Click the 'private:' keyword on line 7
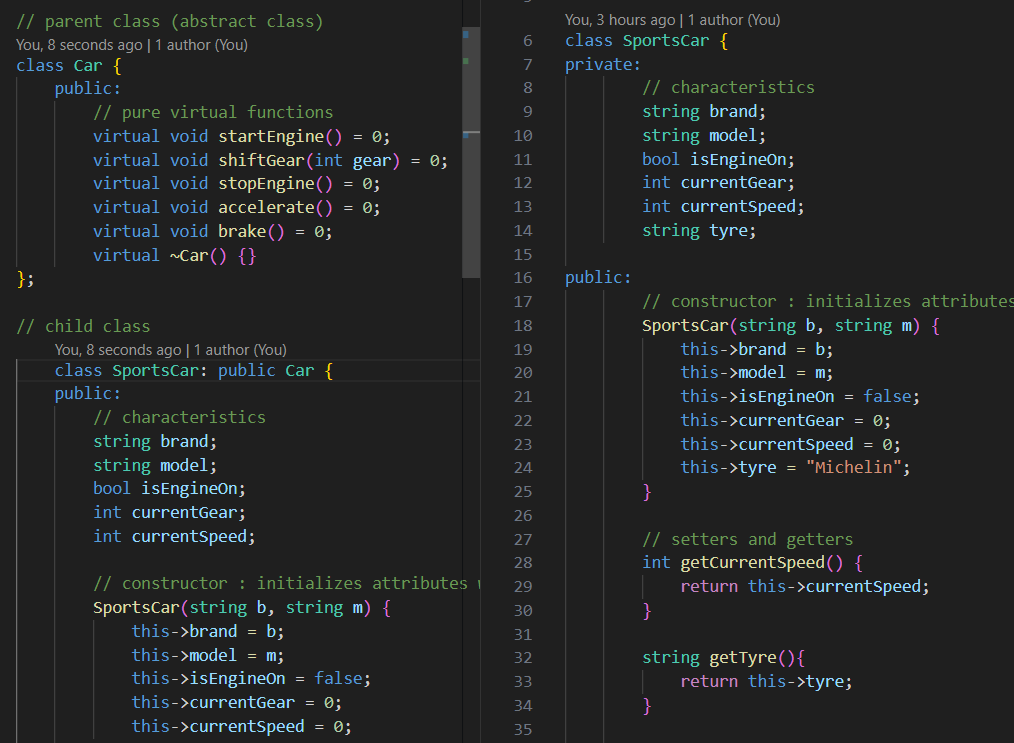Image resolution: width=1014 pixels, height=743 pixels. pos(603,65)
